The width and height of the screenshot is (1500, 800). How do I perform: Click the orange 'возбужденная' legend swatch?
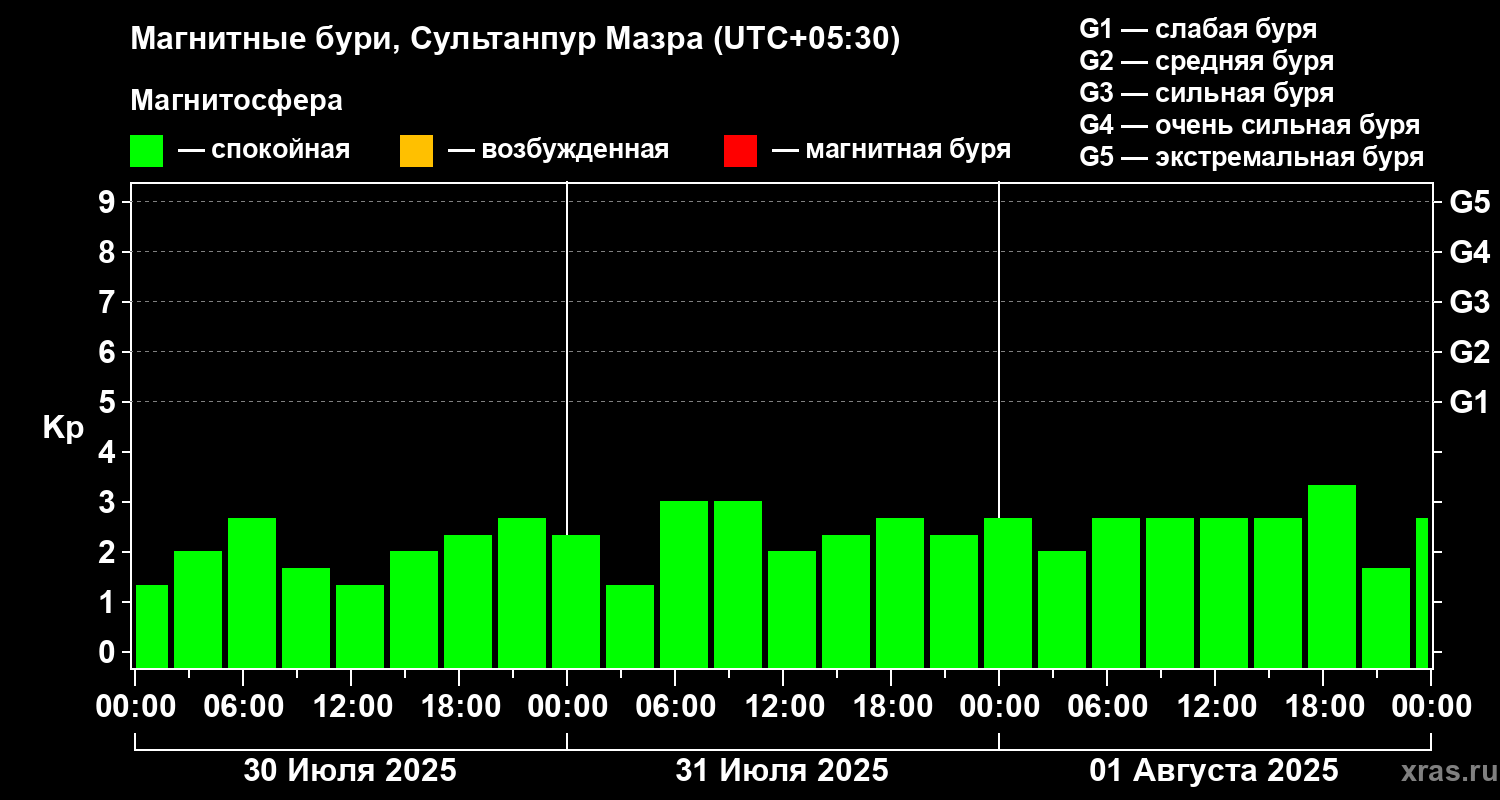tap(416, 151)
